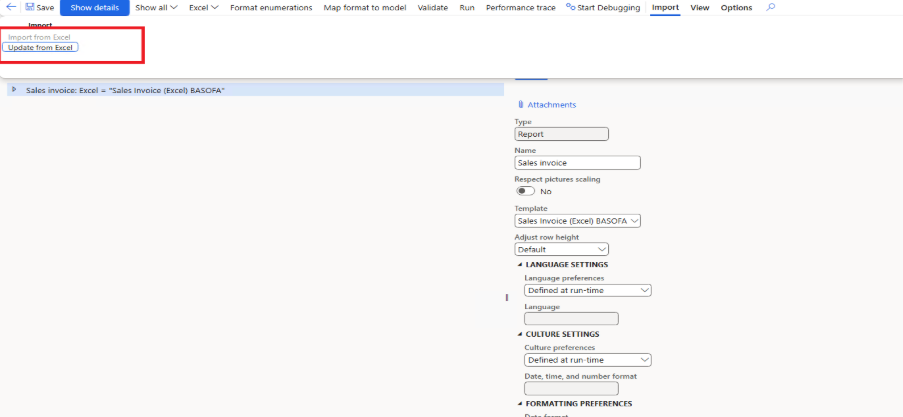Viewport: 903px width, 417px height.
Task: Switch to the View tab
Action: [699, 7]
